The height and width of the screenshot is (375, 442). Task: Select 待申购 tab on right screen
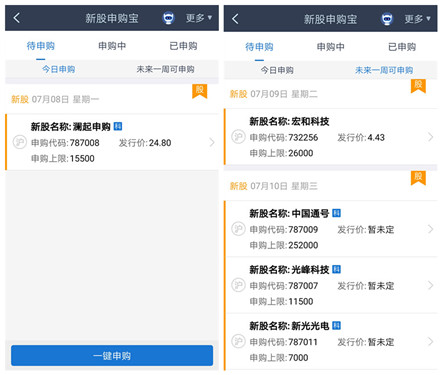click(259, 47)
